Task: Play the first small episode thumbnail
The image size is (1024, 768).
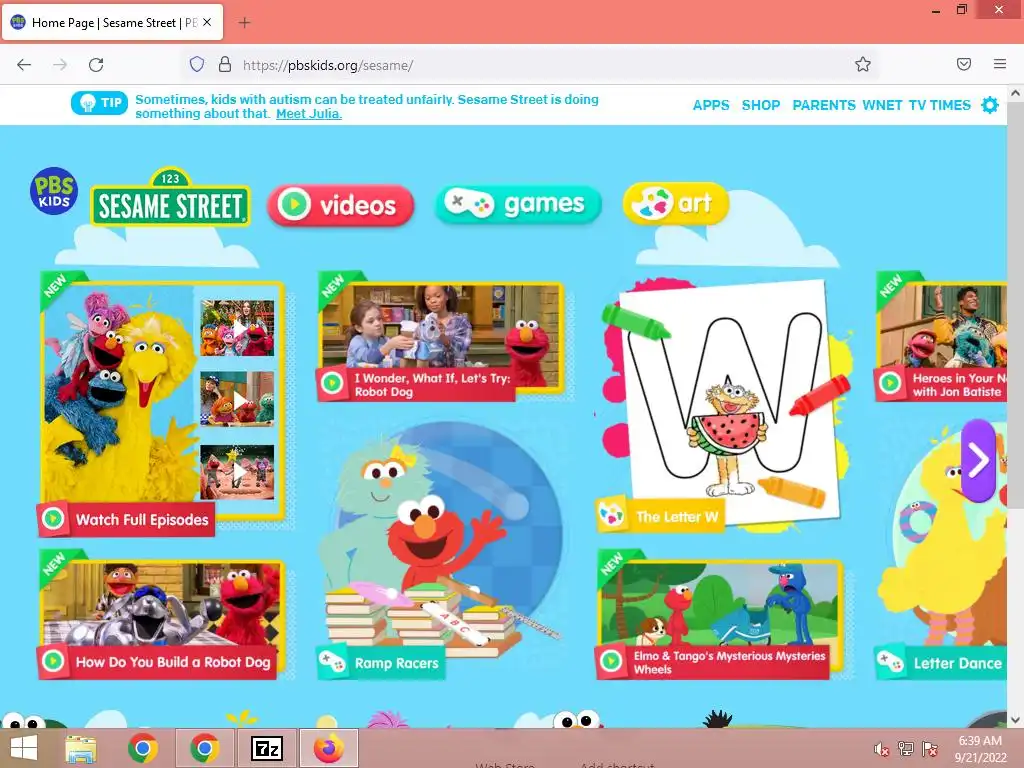Action: click(x=237, y=328)
